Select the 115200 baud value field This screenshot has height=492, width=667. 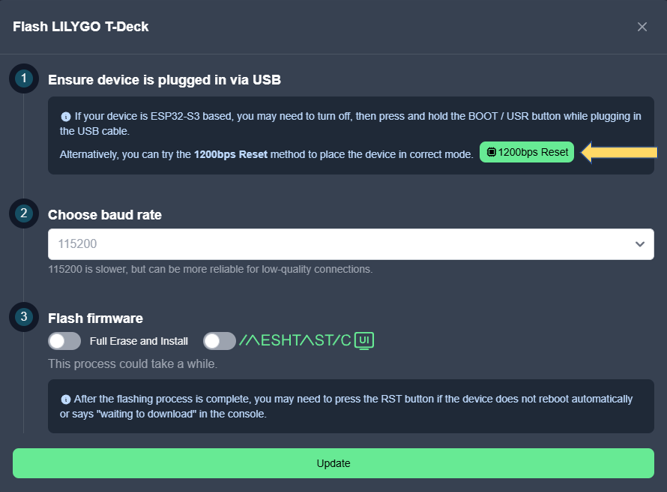tap(351, 244)
